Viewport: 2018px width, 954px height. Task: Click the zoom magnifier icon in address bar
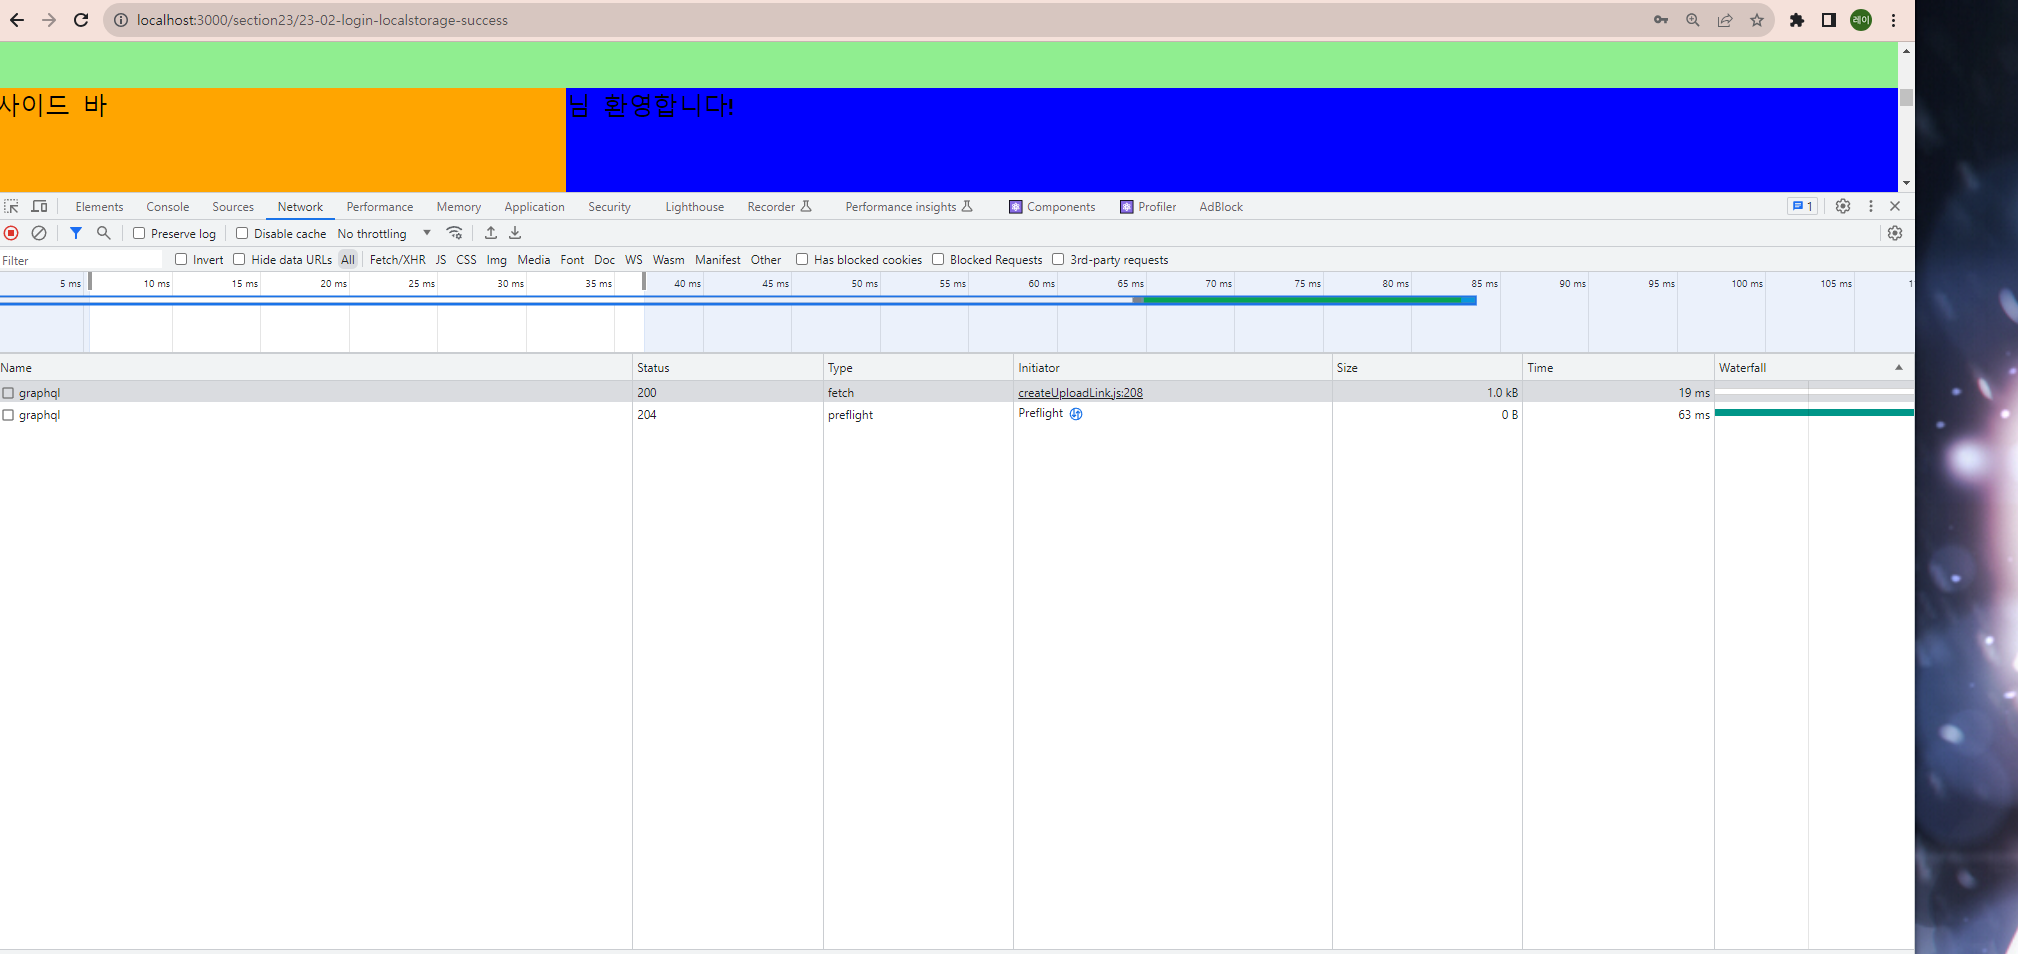(1693, 20)
